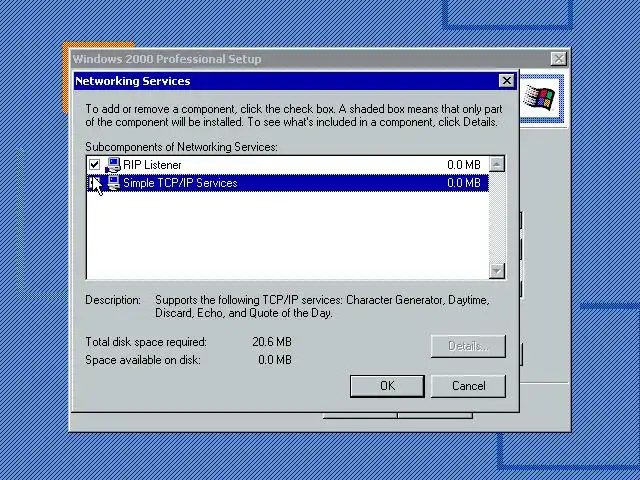Image resolution: width=640 pixels, height=480 pixels.
Task: Select the RIP Listener row text
Action: click(x=152, y=165)
